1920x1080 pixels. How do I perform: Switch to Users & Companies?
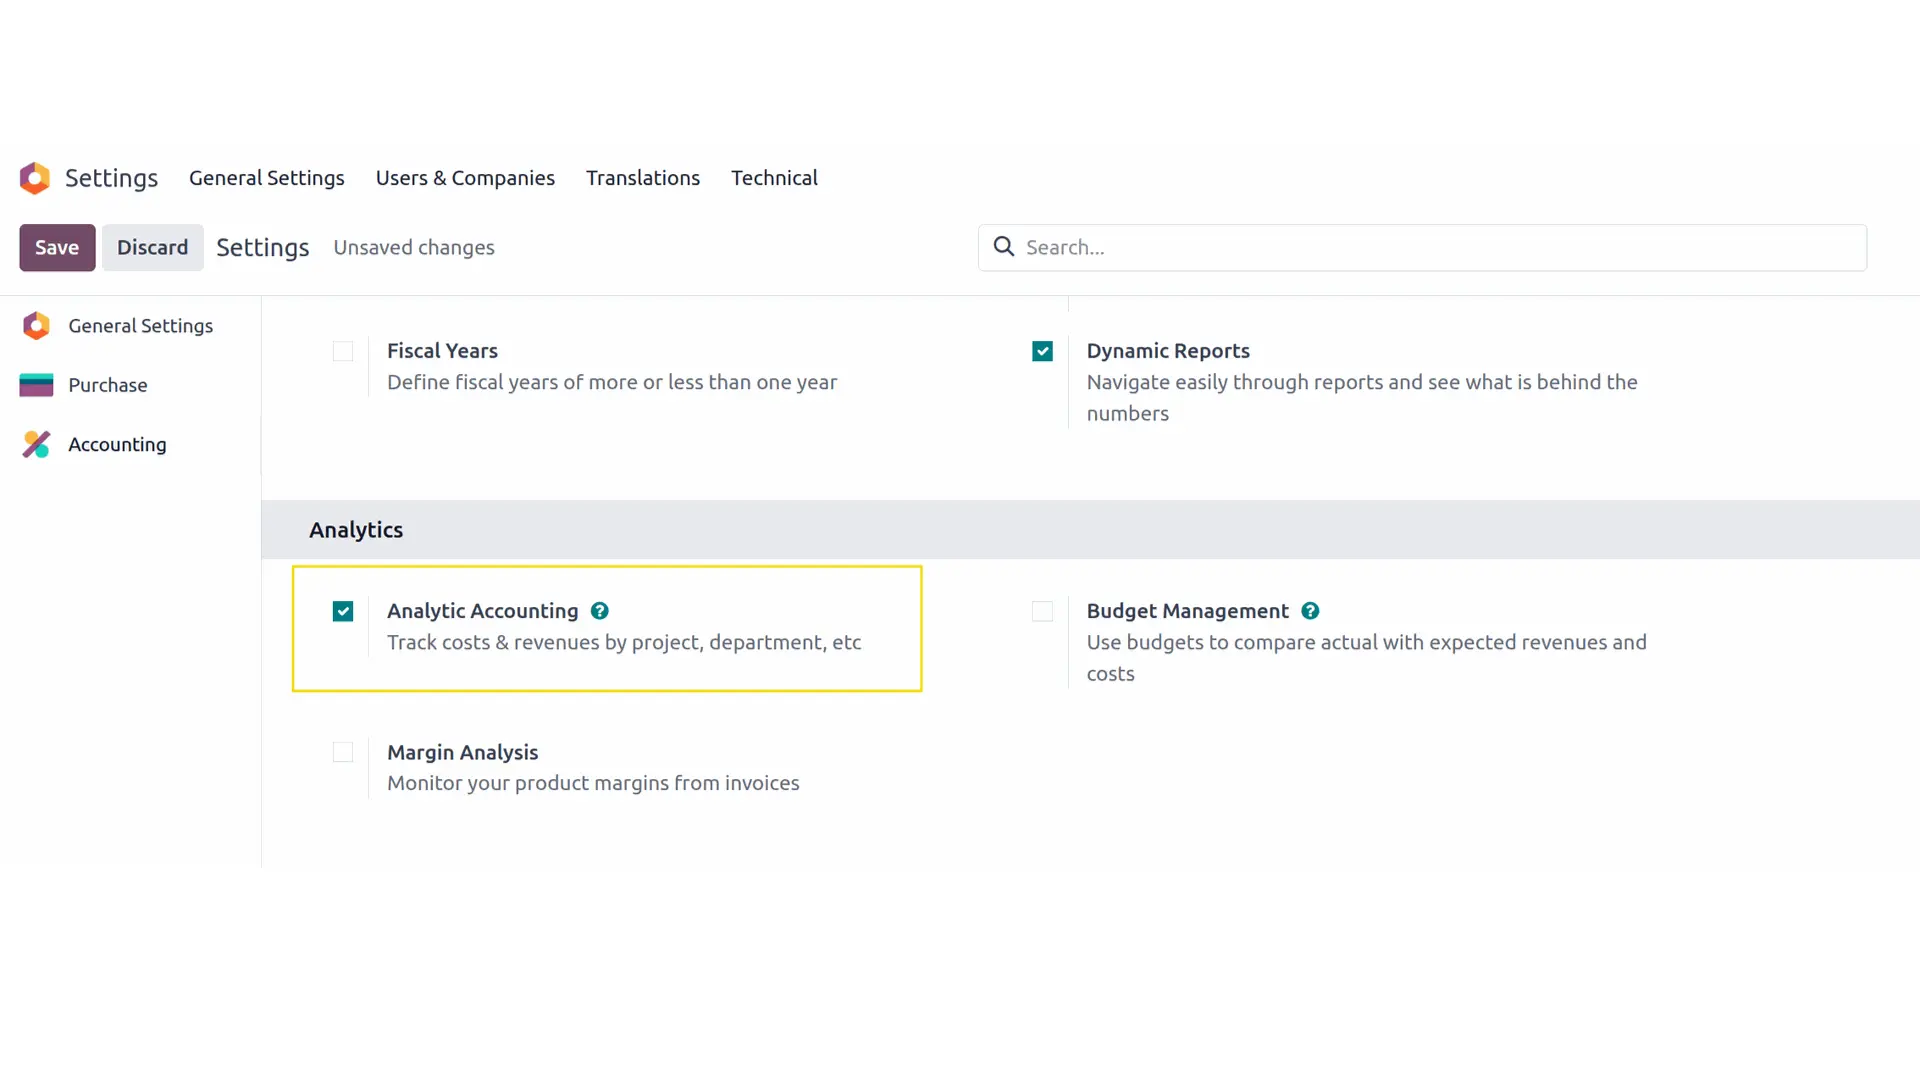tap(465, 178)
